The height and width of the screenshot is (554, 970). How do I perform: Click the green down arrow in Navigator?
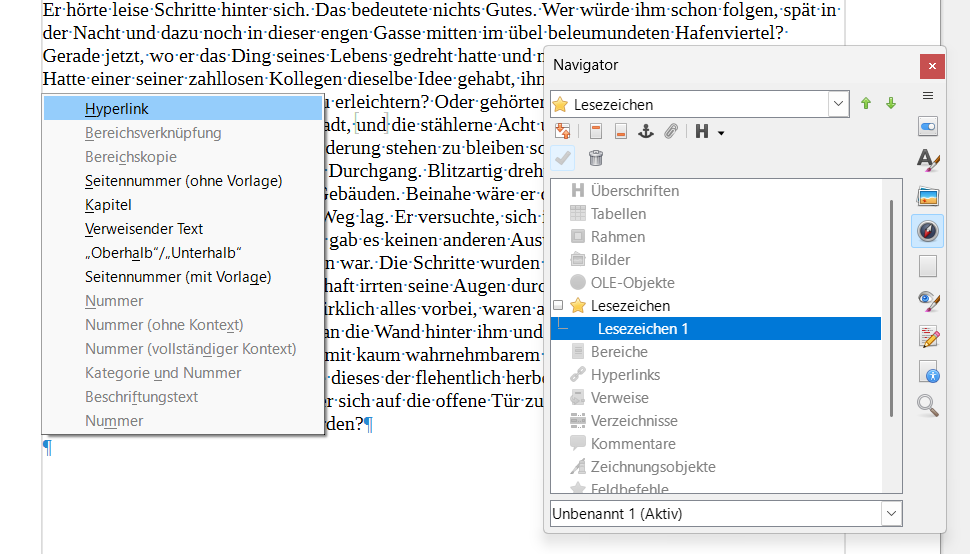890,103
